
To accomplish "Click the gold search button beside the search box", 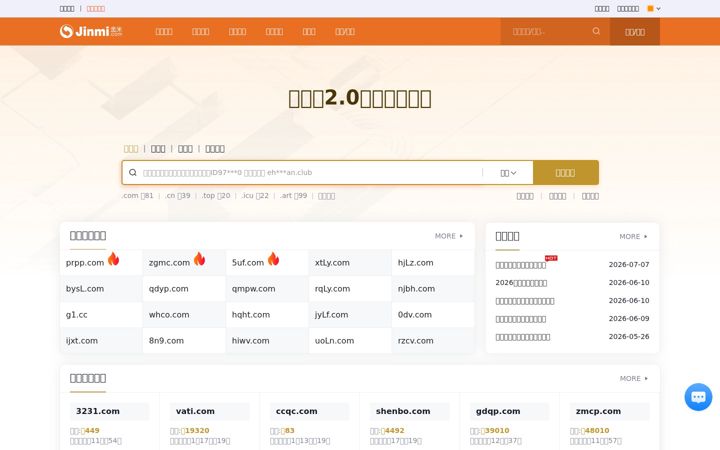I will point(566,173).
